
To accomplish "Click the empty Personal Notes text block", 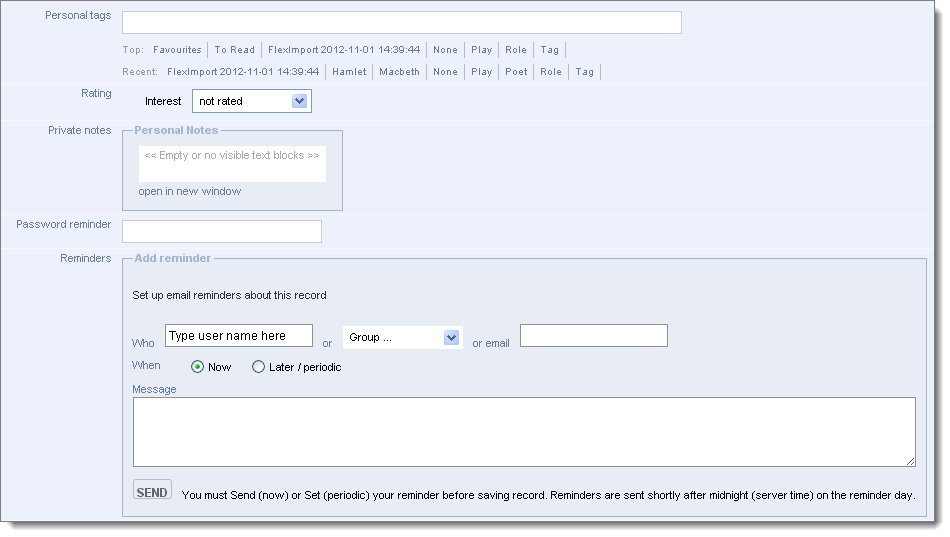I will point(232,163).
